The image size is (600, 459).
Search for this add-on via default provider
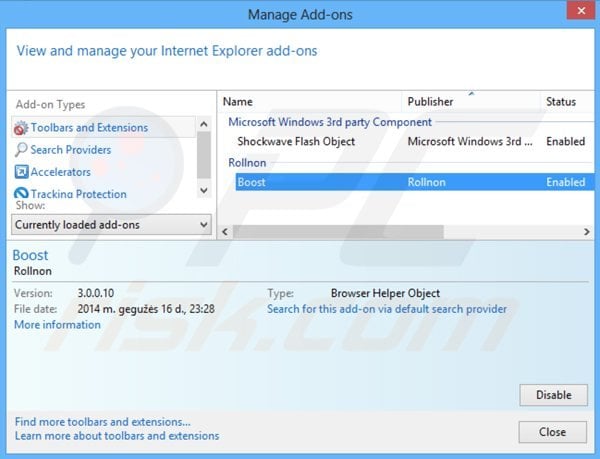coord(386,309)
